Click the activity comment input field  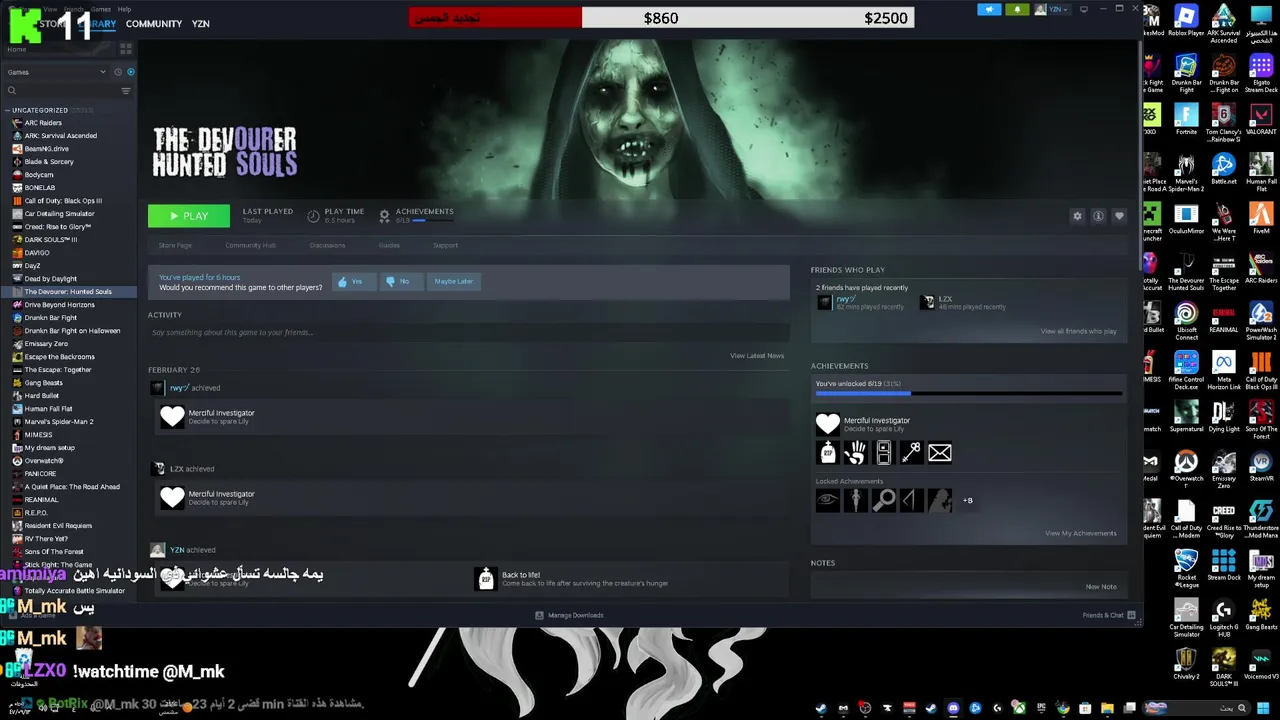468,333
